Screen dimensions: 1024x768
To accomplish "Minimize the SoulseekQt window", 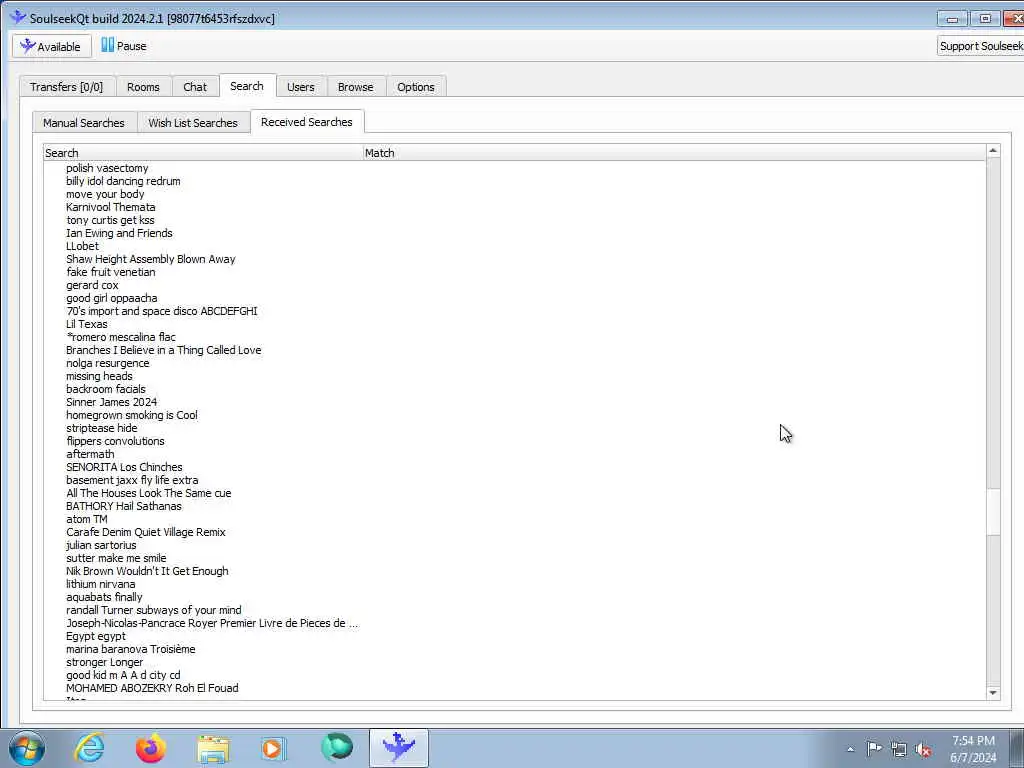I will coord(952,19).
